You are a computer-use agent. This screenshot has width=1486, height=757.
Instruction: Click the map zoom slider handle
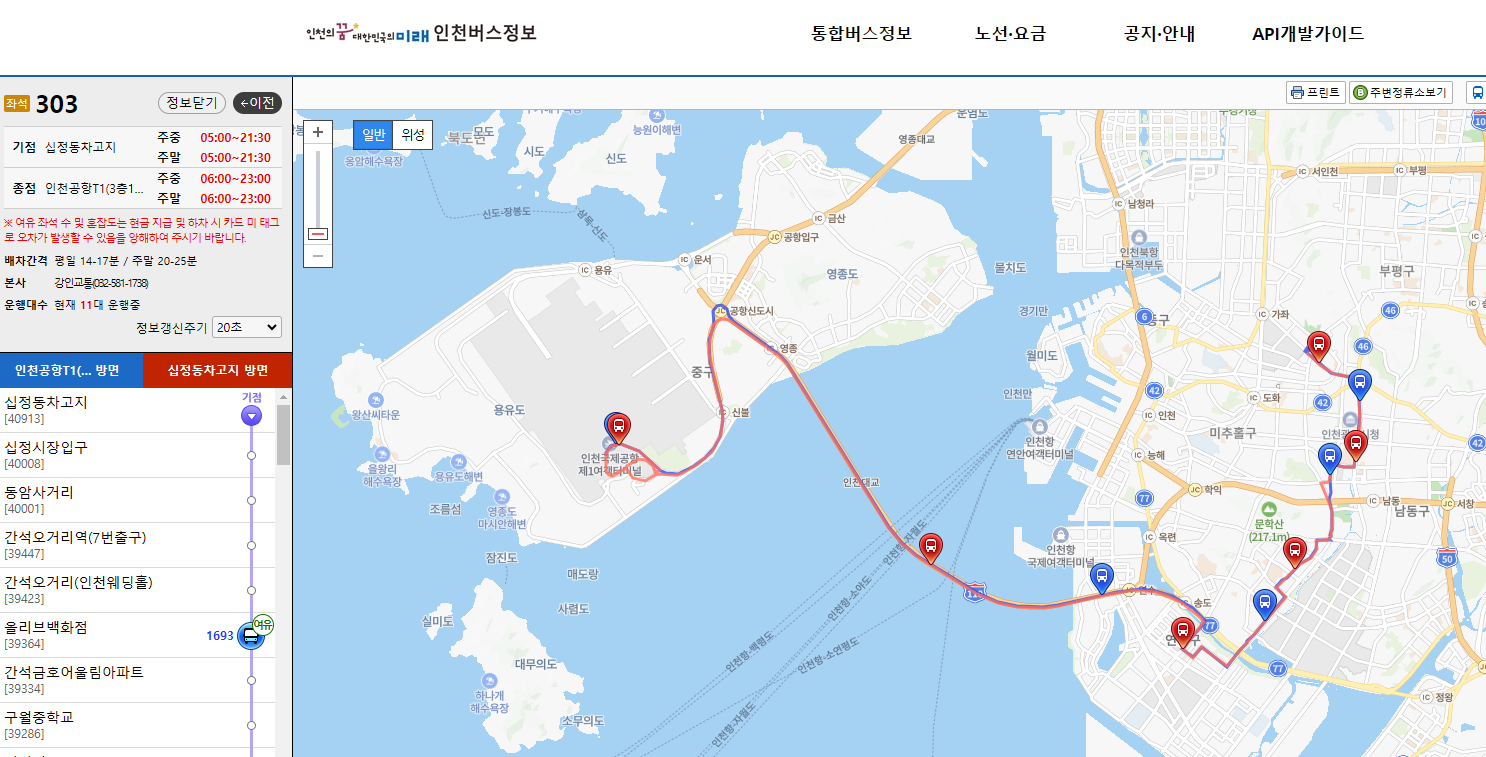point(318,234)
